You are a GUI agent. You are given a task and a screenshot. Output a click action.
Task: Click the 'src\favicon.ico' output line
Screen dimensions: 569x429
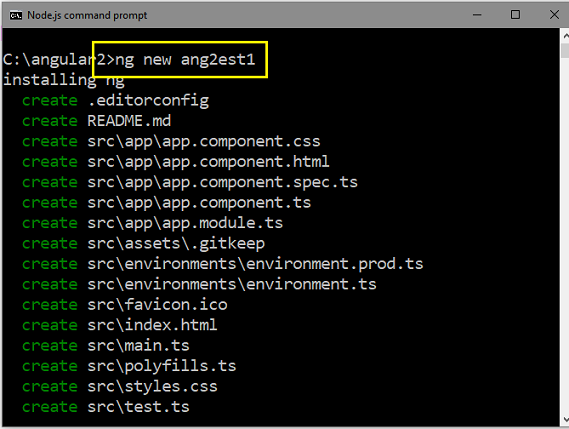[157, 305]
